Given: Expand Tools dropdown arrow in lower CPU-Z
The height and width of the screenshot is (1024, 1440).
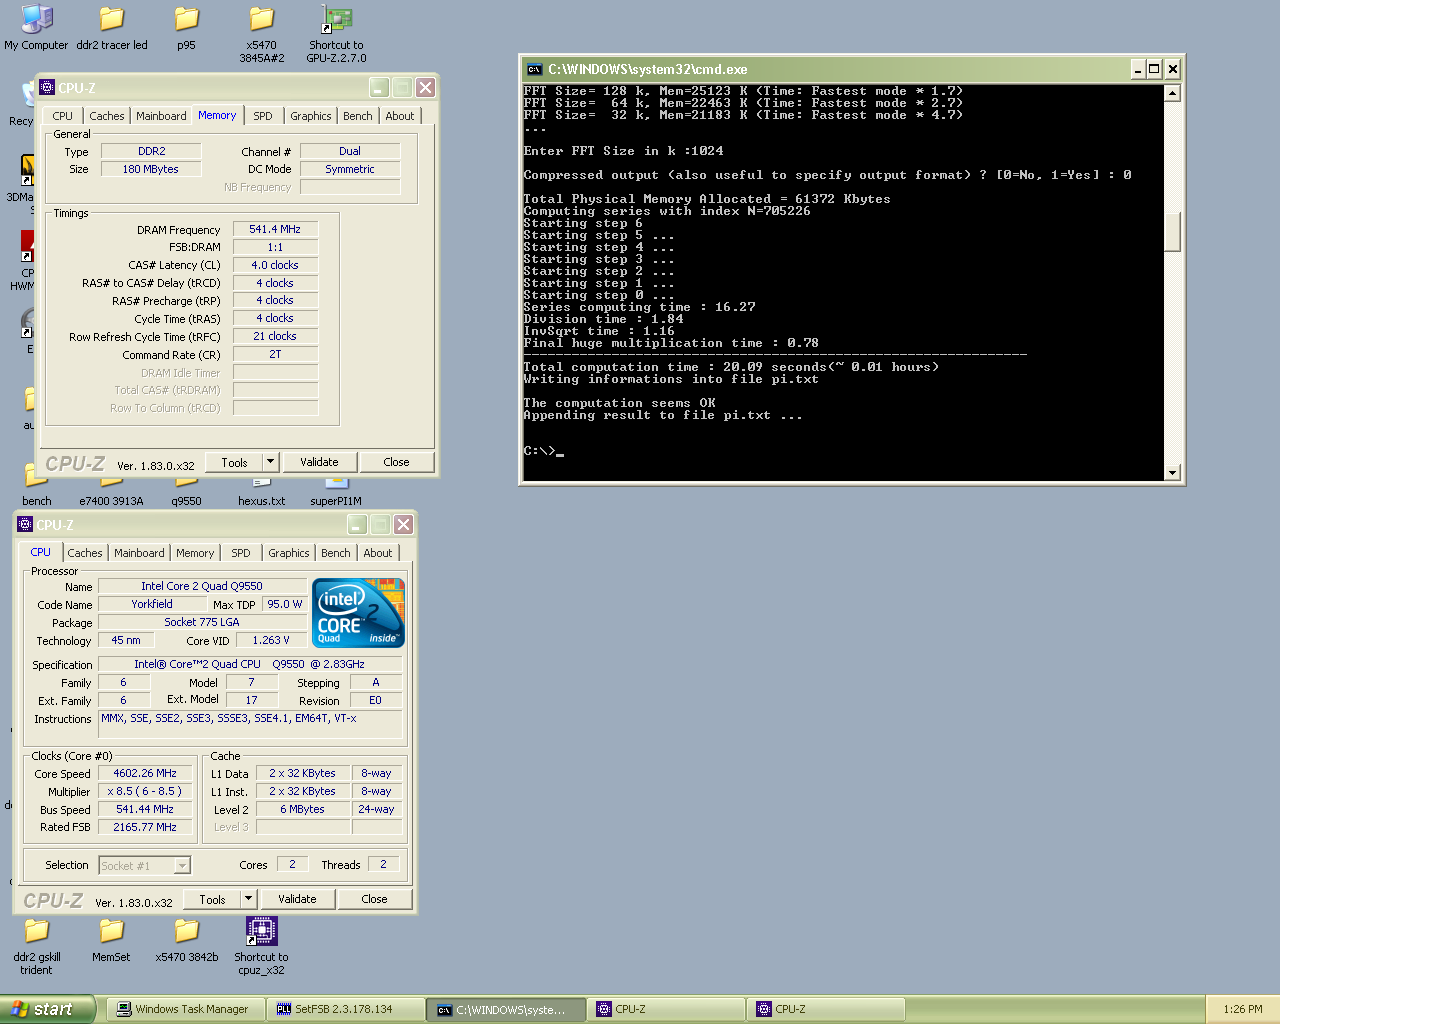Looking at the screenshot, I should click(248, 899).
